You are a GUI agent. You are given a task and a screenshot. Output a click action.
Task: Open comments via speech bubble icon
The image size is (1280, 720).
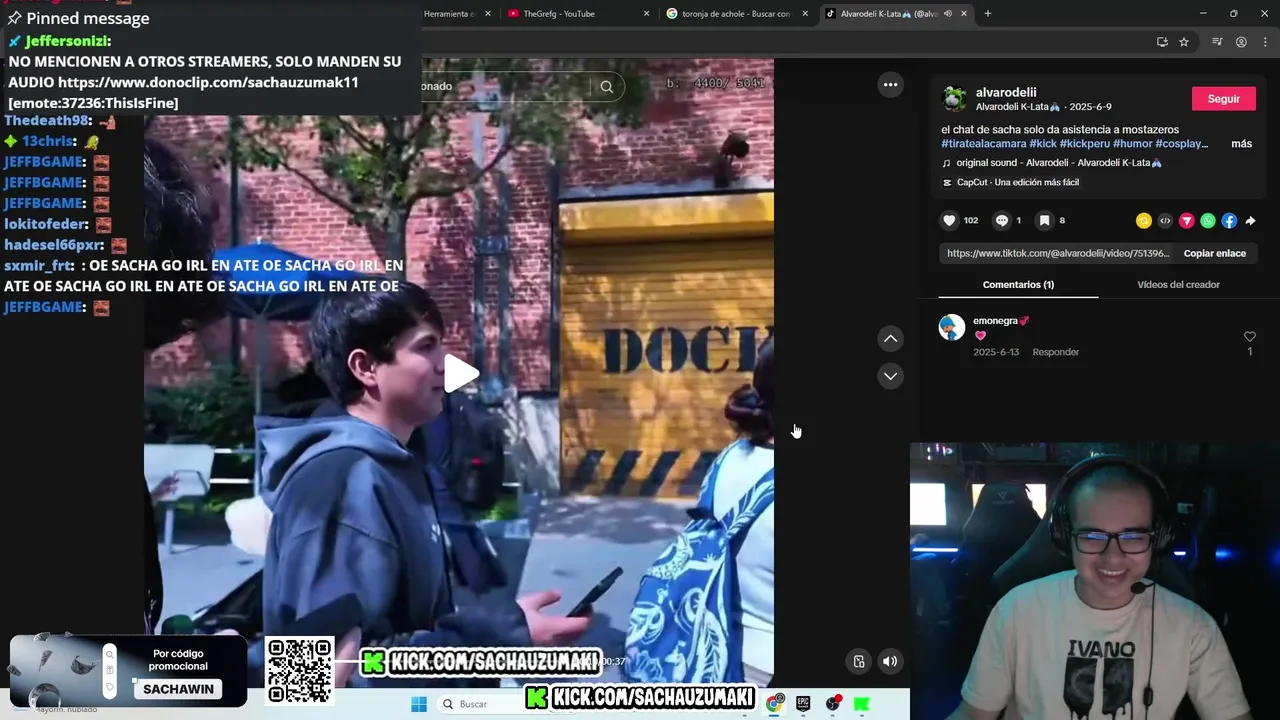(x=1001, y=221)
